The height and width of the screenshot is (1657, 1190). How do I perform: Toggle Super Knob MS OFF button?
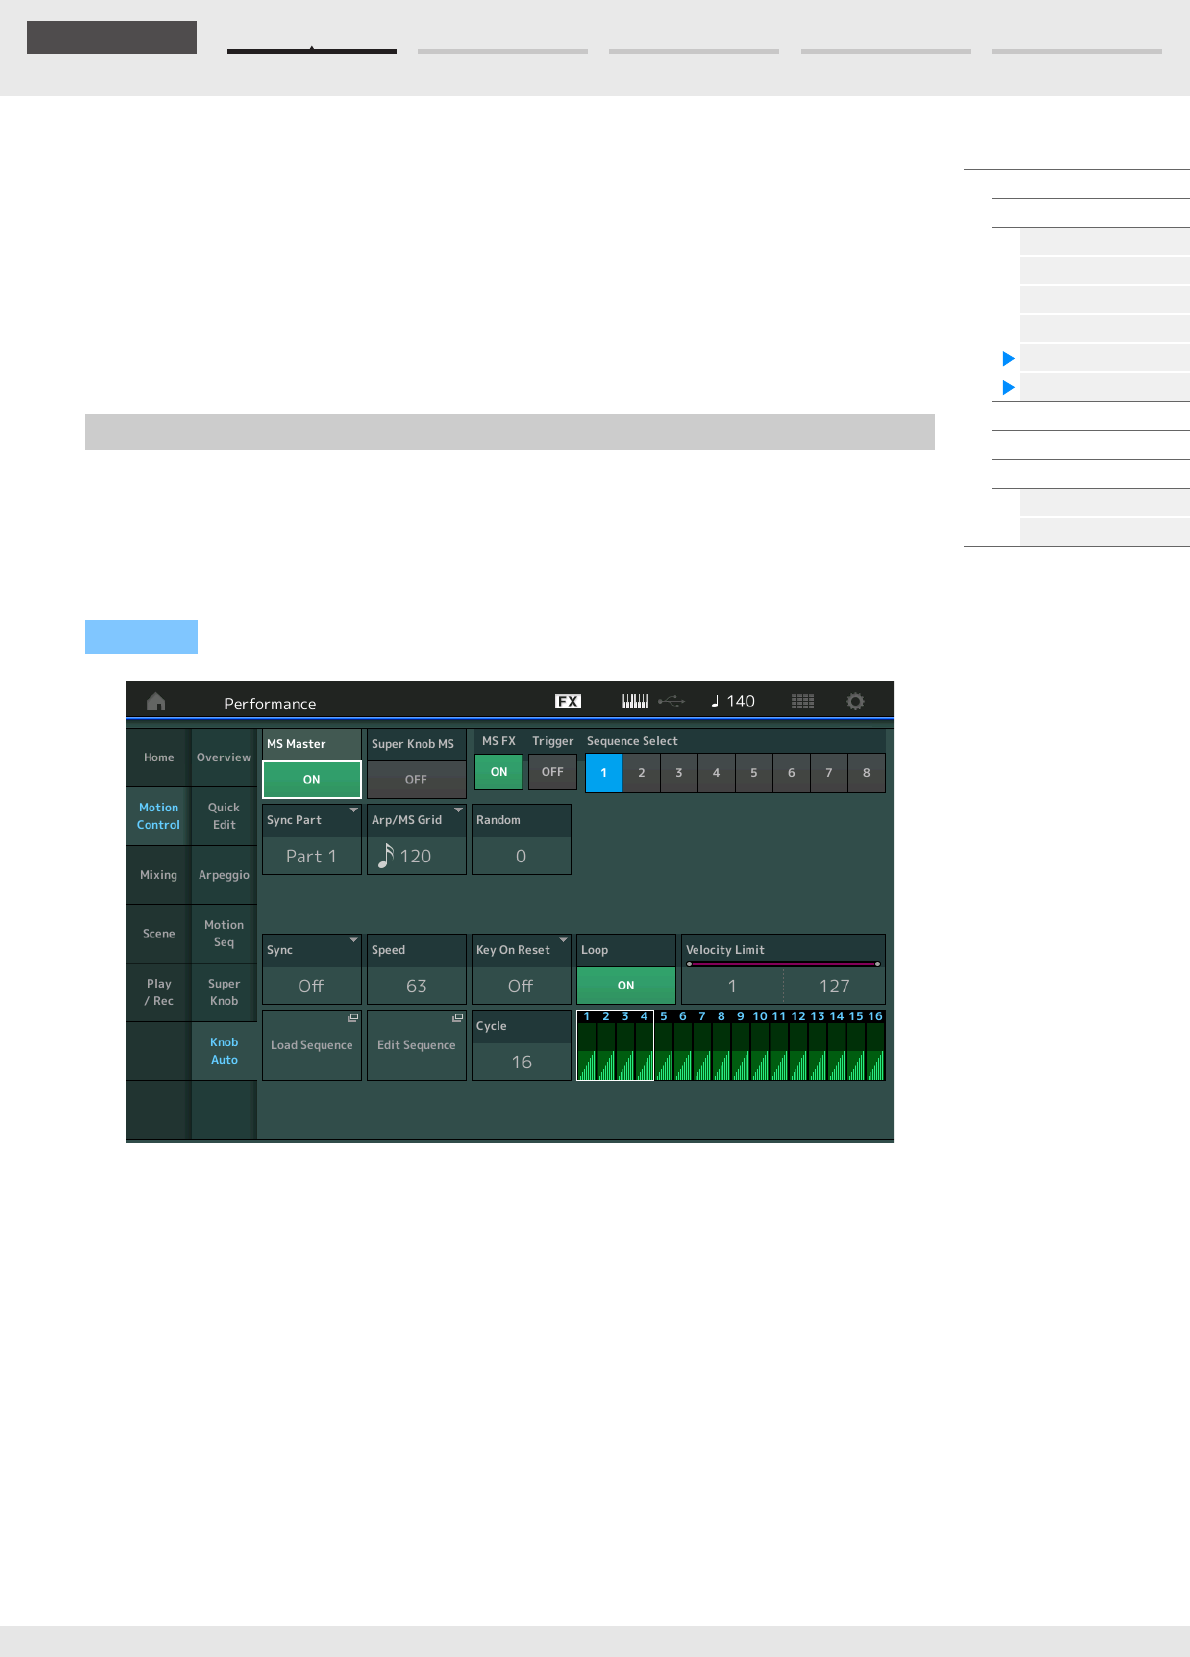coord(416,780)
